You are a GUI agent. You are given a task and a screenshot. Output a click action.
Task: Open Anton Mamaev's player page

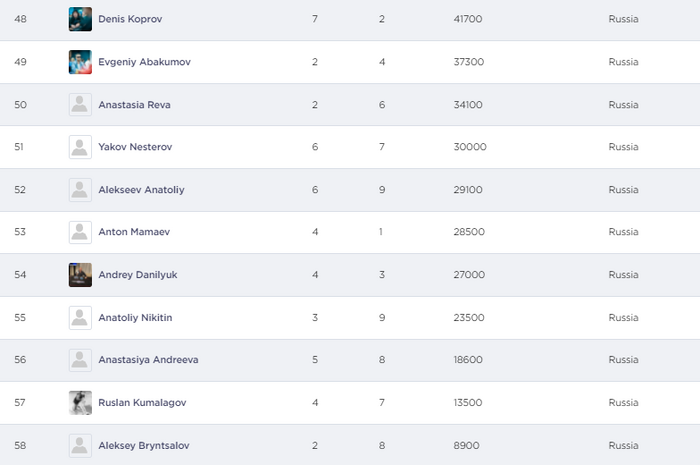134,232
